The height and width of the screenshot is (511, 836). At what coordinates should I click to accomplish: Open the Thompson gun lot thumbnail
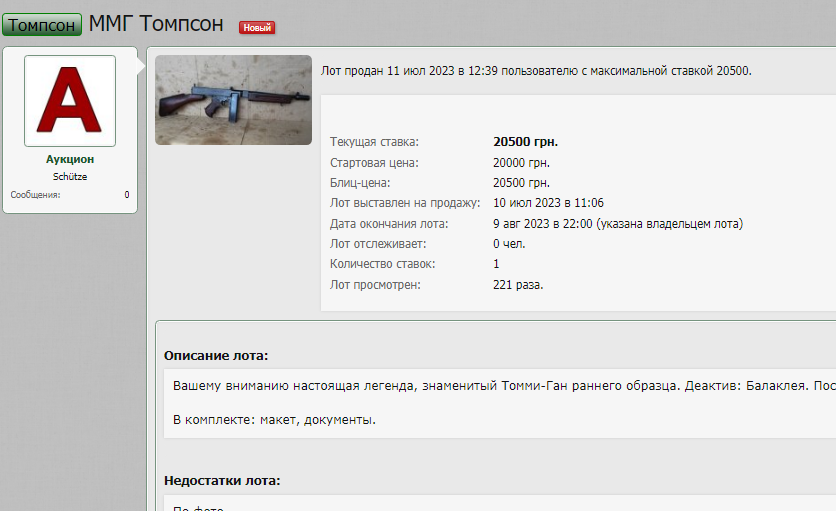click(233, 100)
